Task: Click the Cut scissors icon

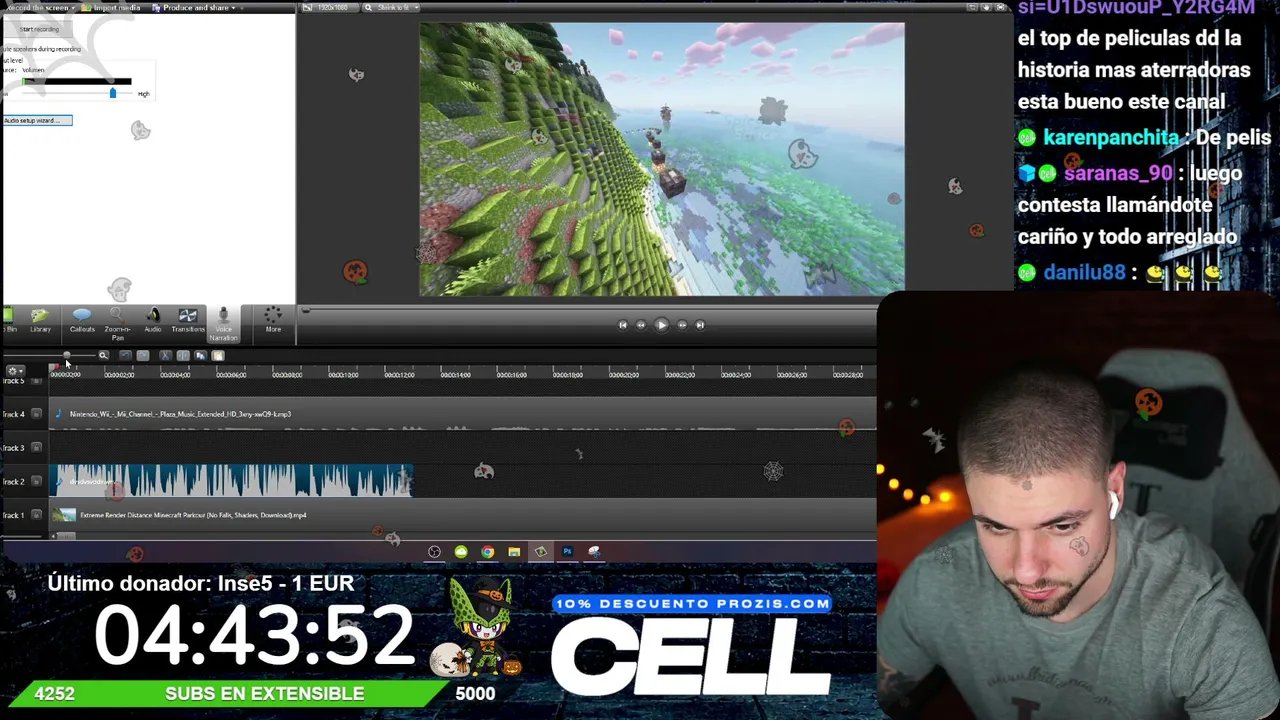Action: coord(165,355)
